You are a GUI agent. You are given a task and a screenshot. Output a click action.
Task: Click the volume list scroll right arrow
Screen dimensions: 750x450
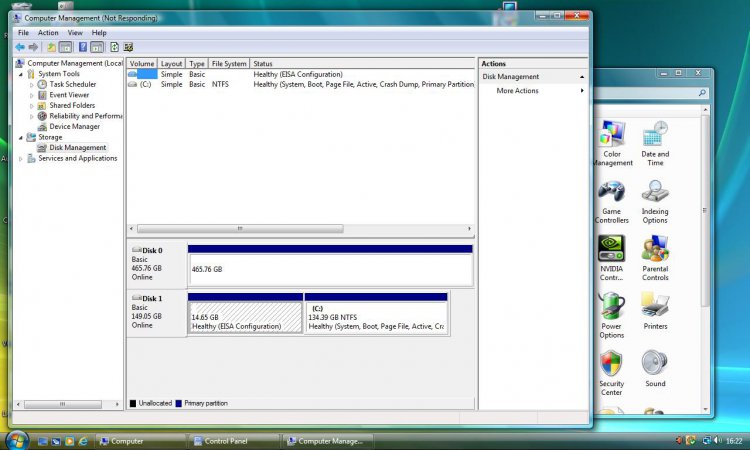tap(469, 229)
